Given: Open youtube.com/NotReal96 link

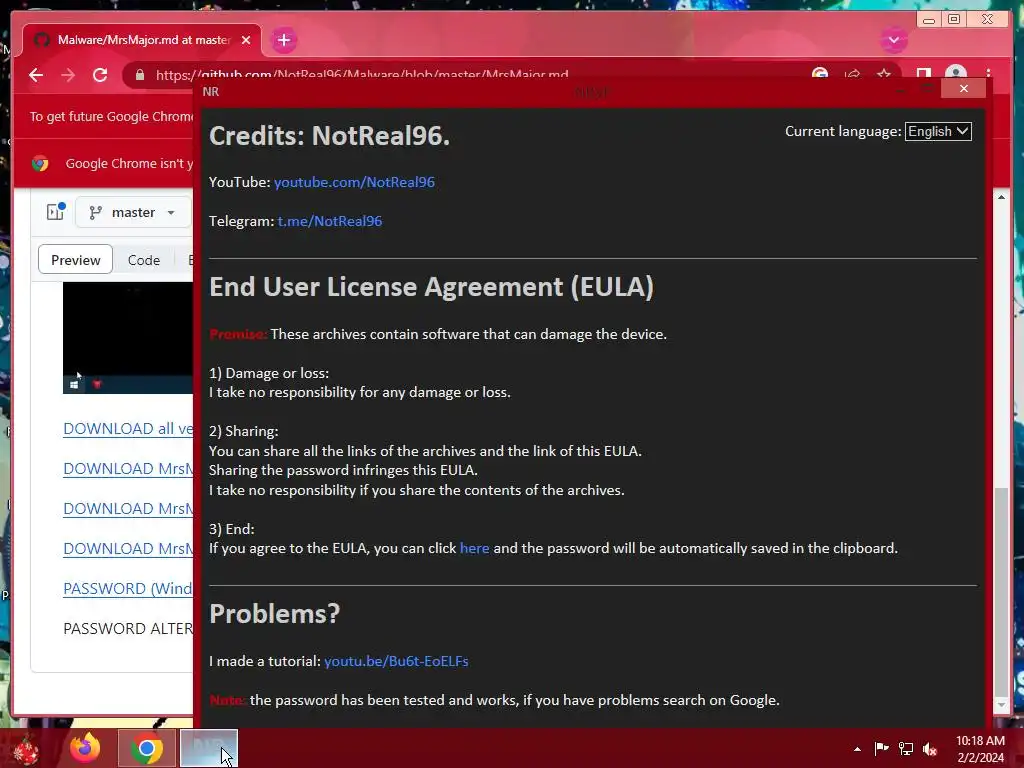Looking at the screenshot, I should 354,182.
